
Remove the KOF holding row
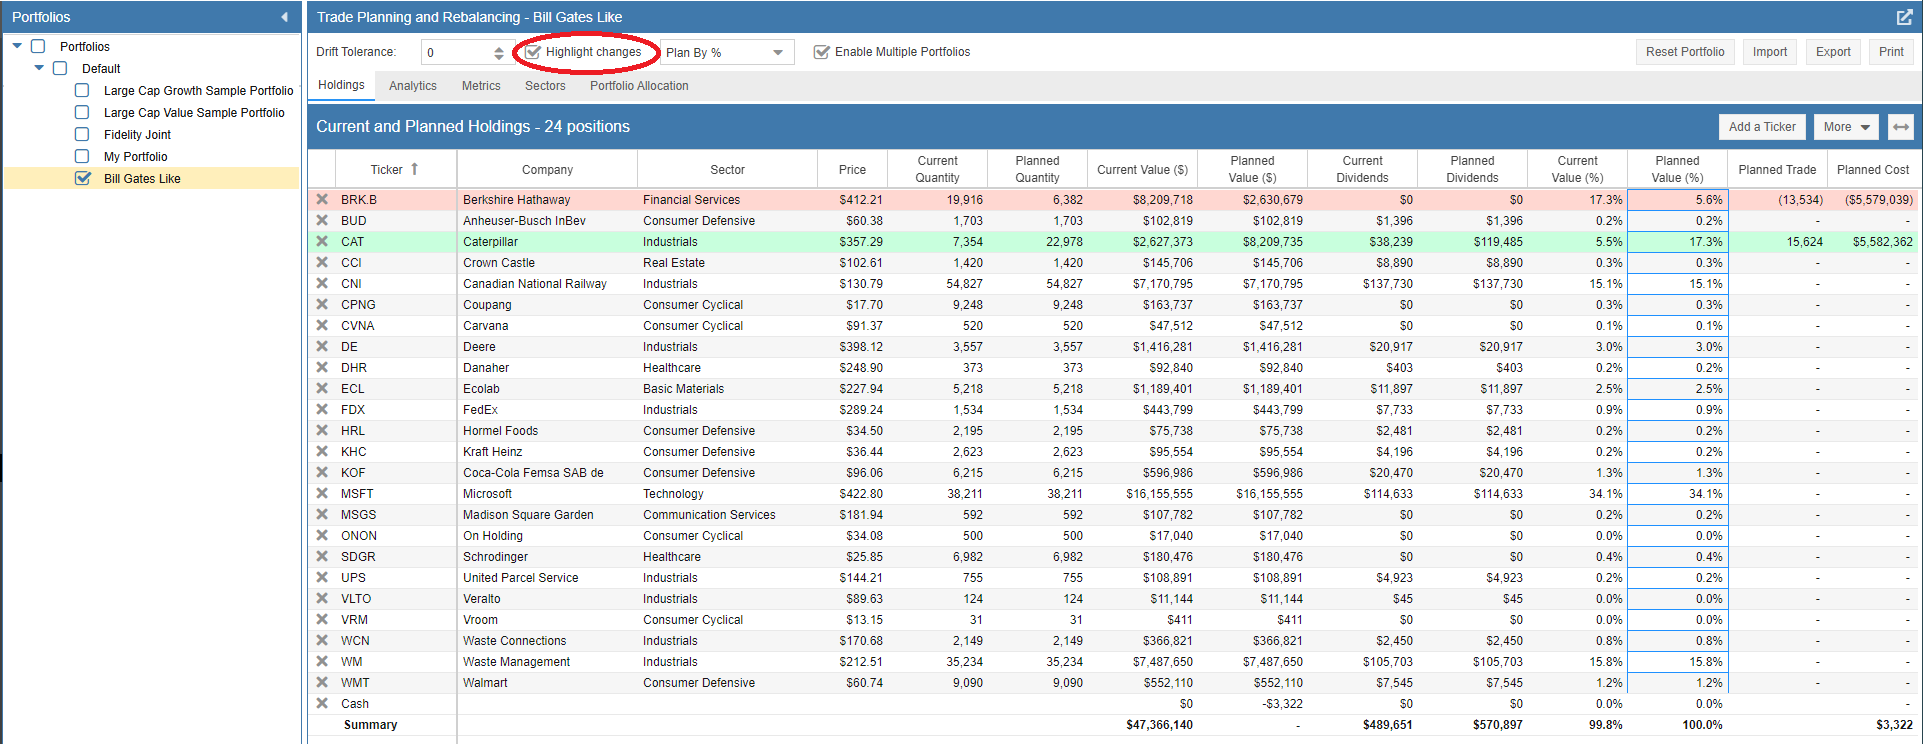tap(322, 472)
